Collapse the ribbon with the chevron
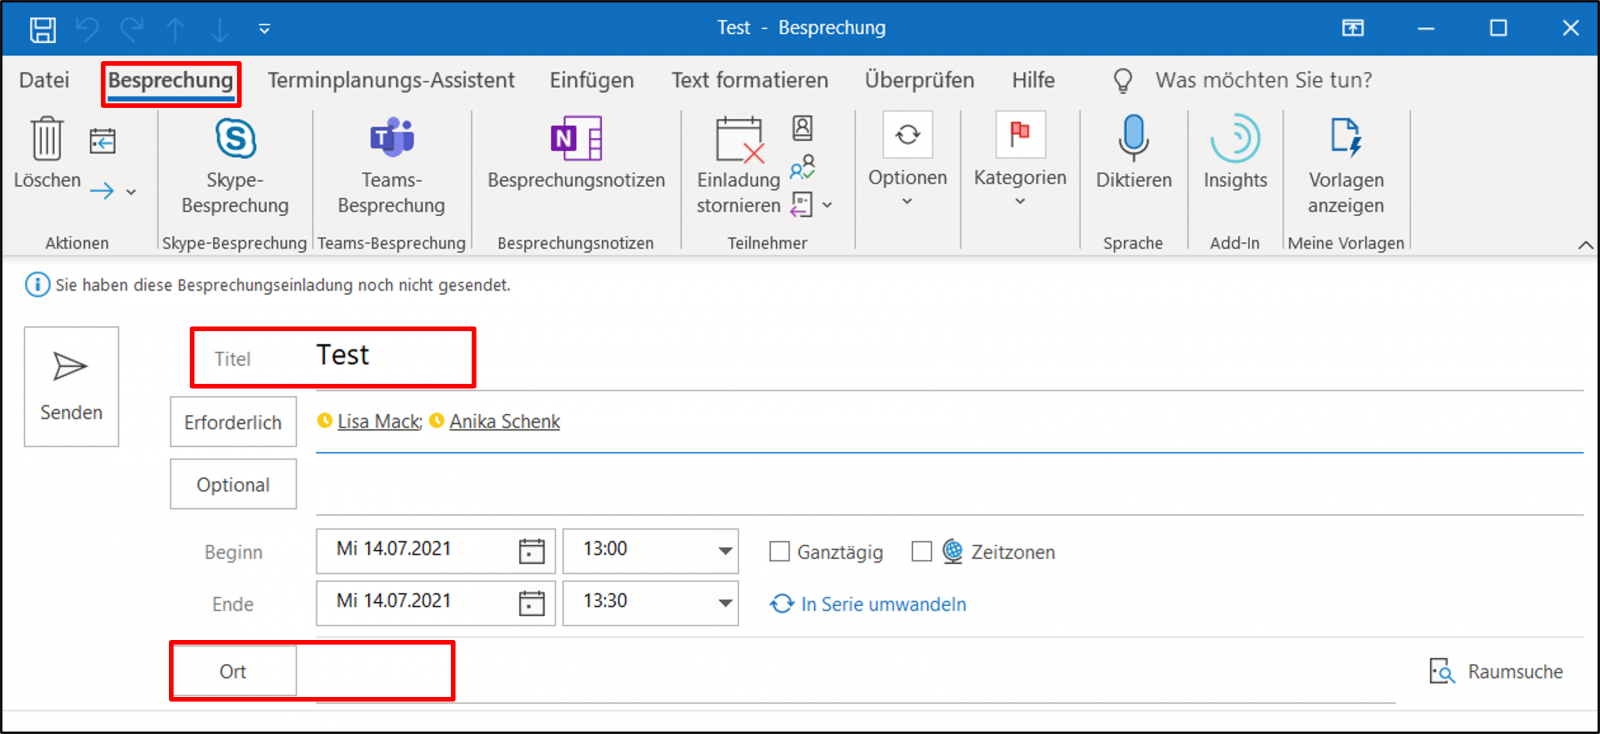 click(x=1585, y=245)
